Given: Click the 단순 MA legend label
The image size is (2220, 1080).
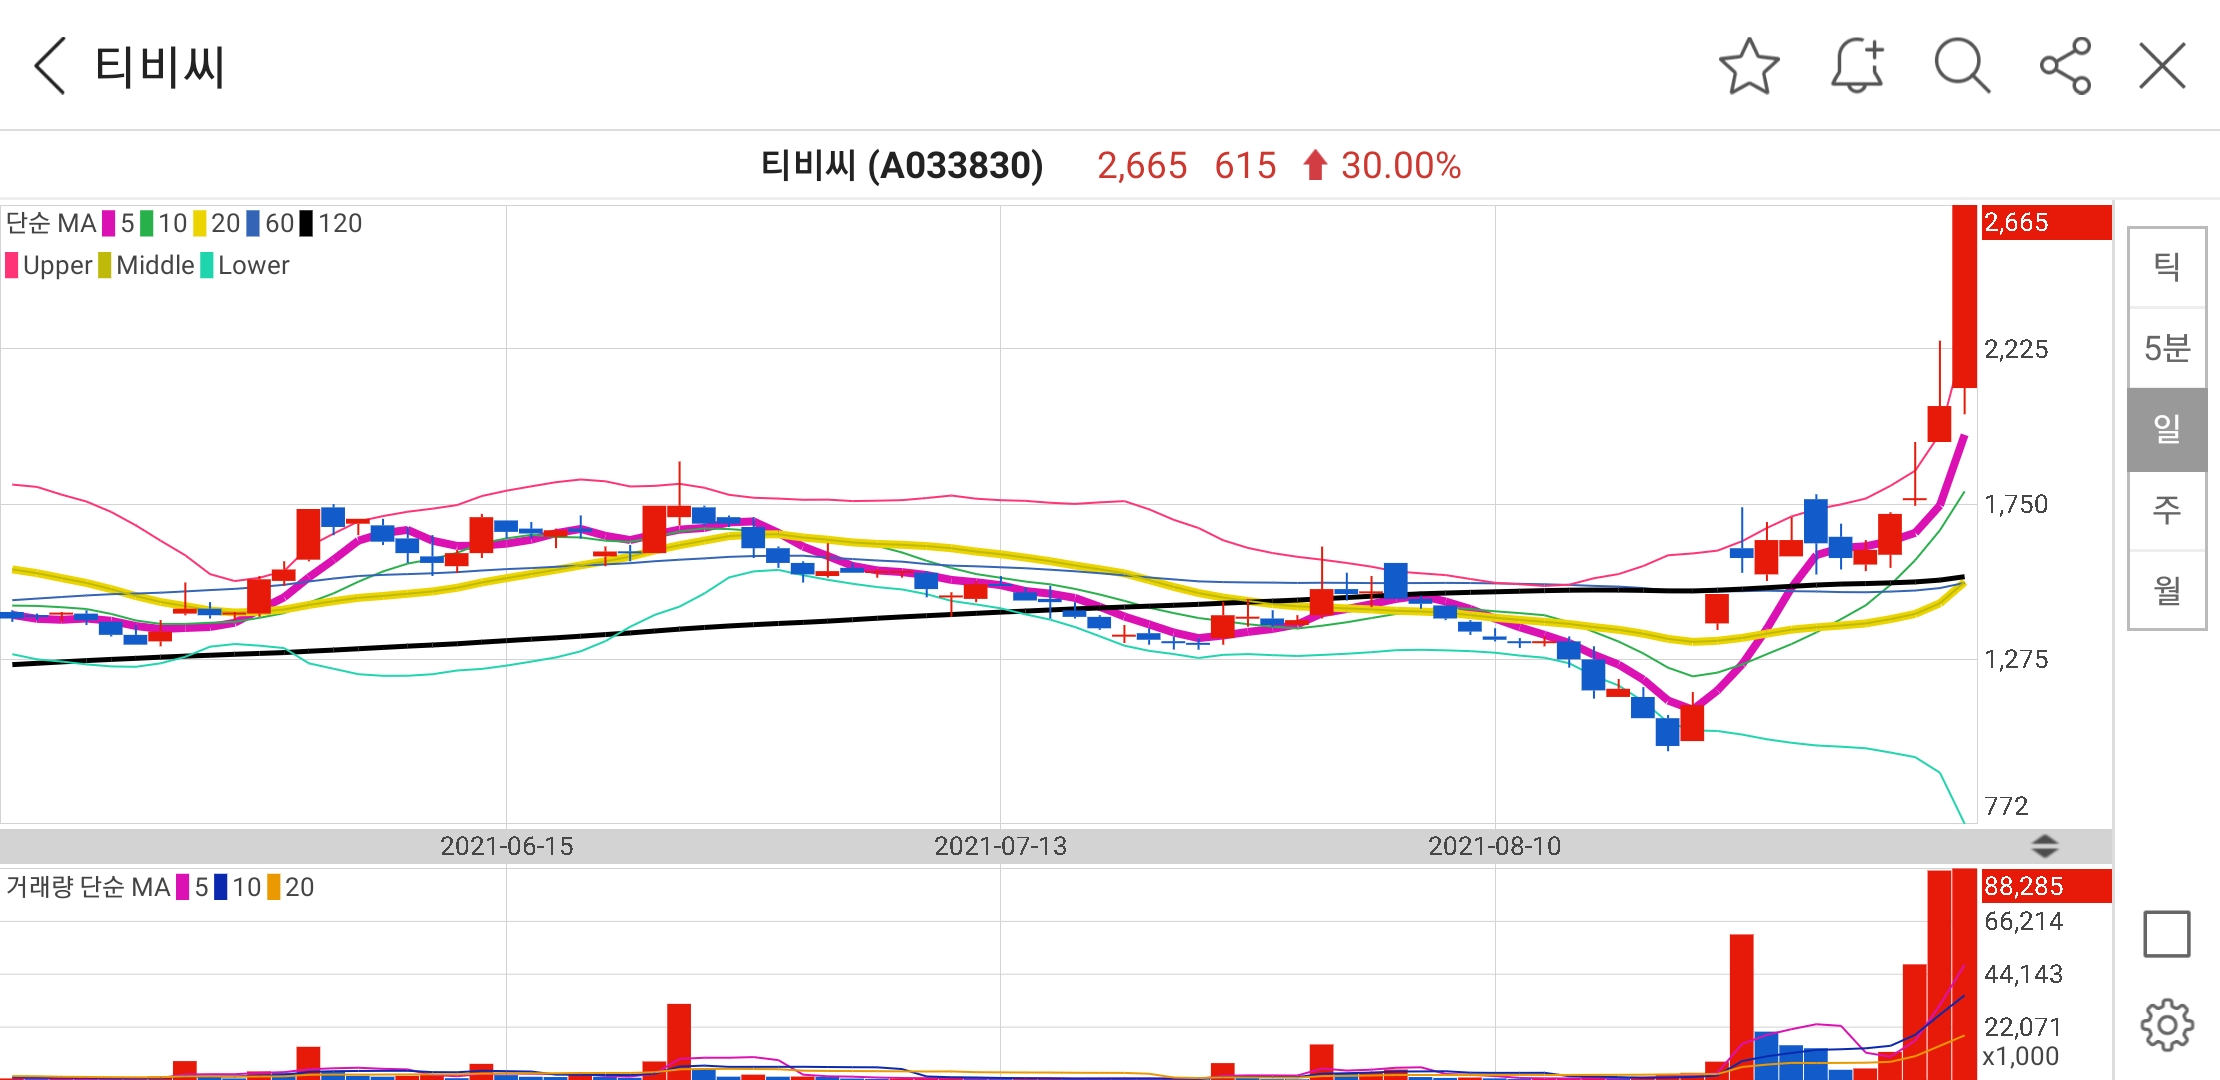Looking at the screenshot, I should point(51,223).
